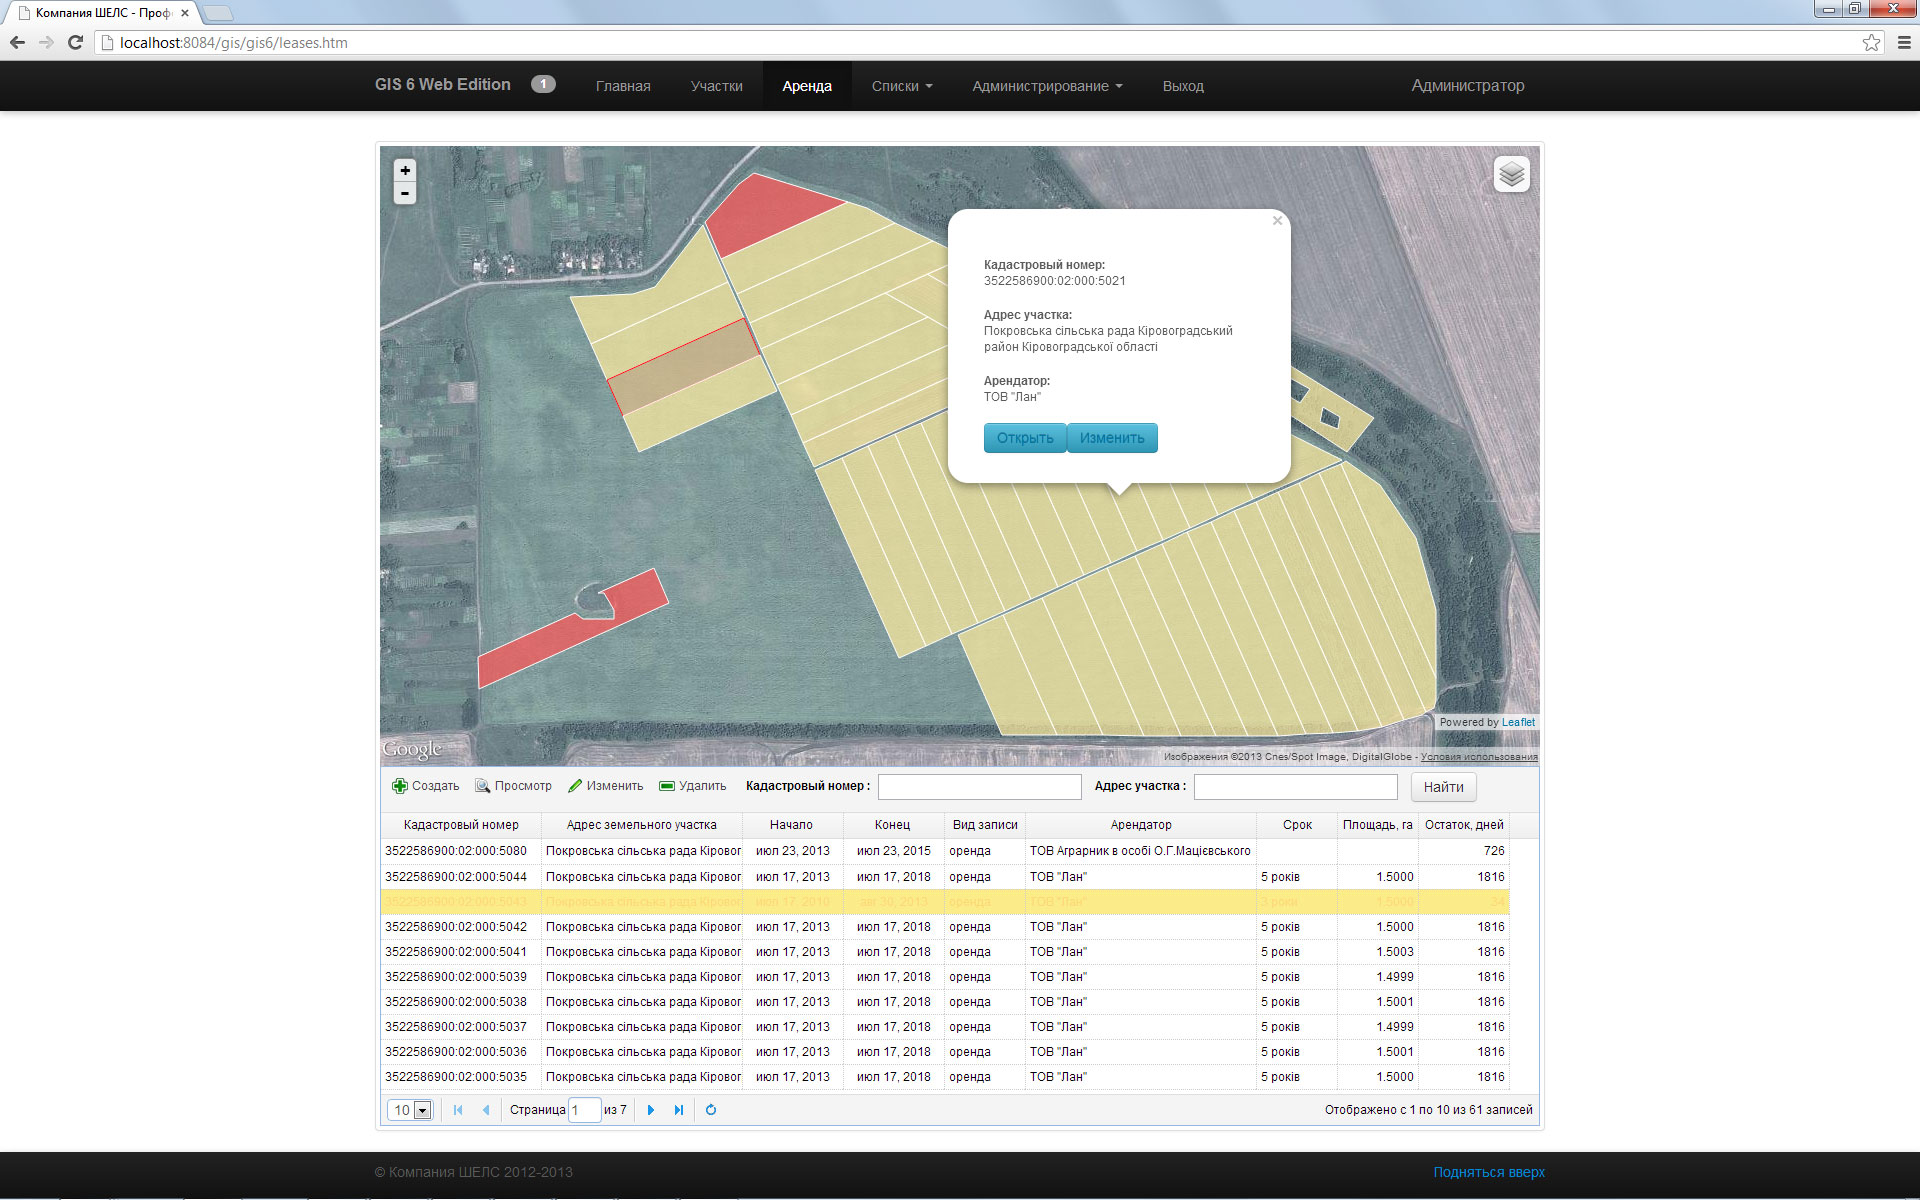The width and height of the screenshot is (1920, 1200).
Task: Click the Просмотр (view) toolbar icon
Action: (x=482, y=786)
